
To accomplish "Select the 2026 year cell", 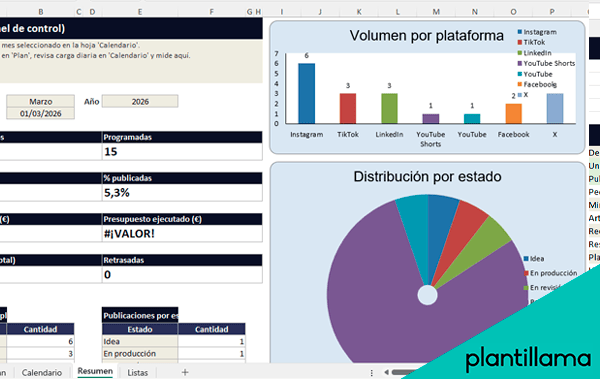I will point(140,101).
